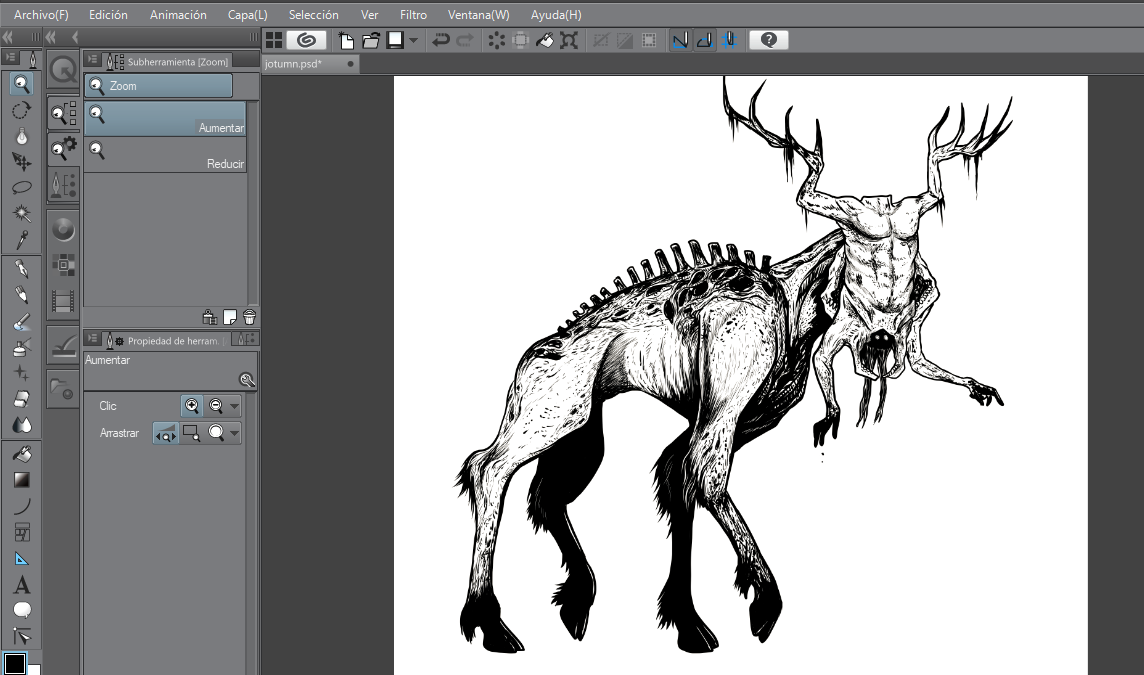Click the black main color swatch

(x=15, y=663)
